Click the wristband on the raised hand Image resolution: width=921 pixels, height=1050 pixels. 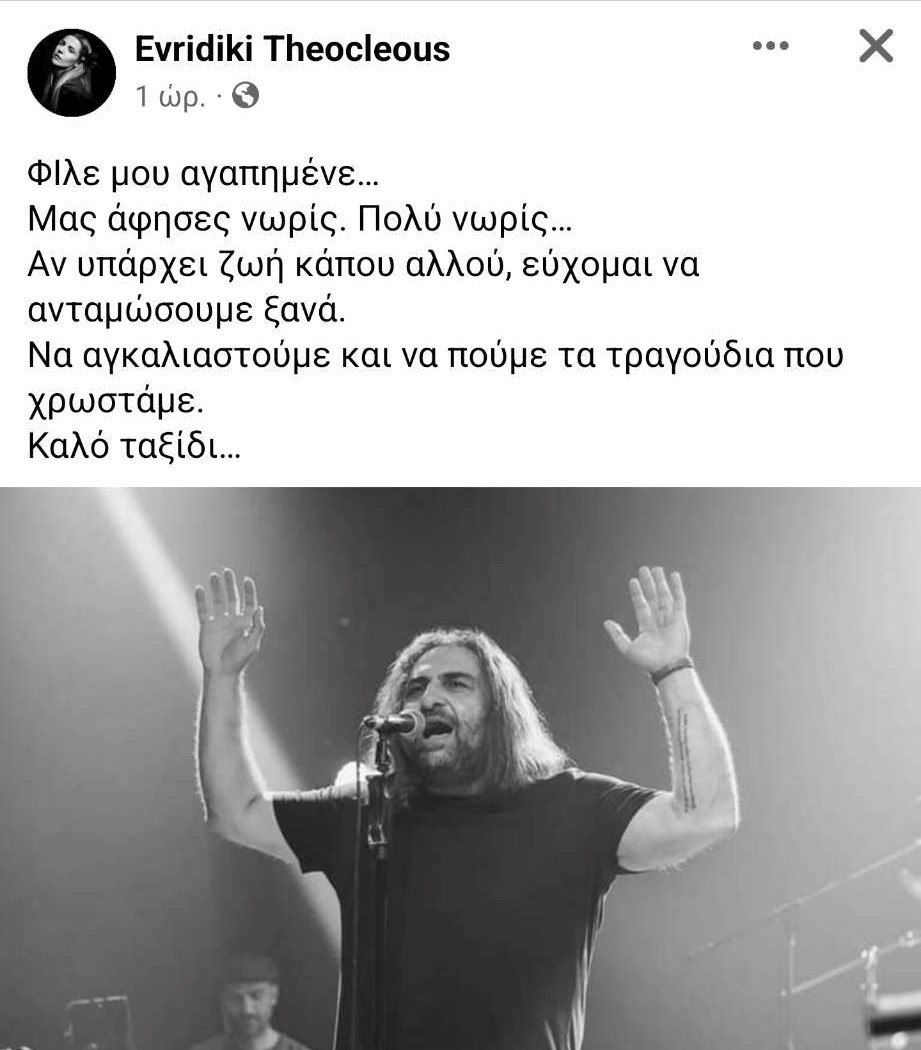pos(671,670)
